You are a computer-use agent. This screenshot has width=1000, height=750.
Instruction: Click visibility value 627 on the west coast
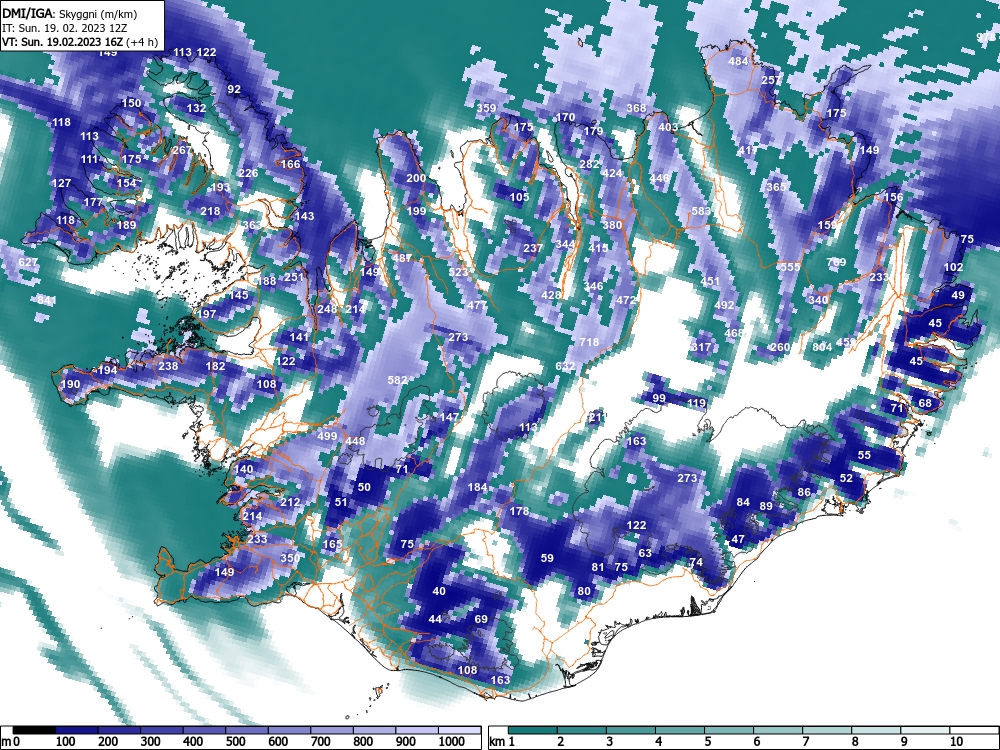coord(28,262)
